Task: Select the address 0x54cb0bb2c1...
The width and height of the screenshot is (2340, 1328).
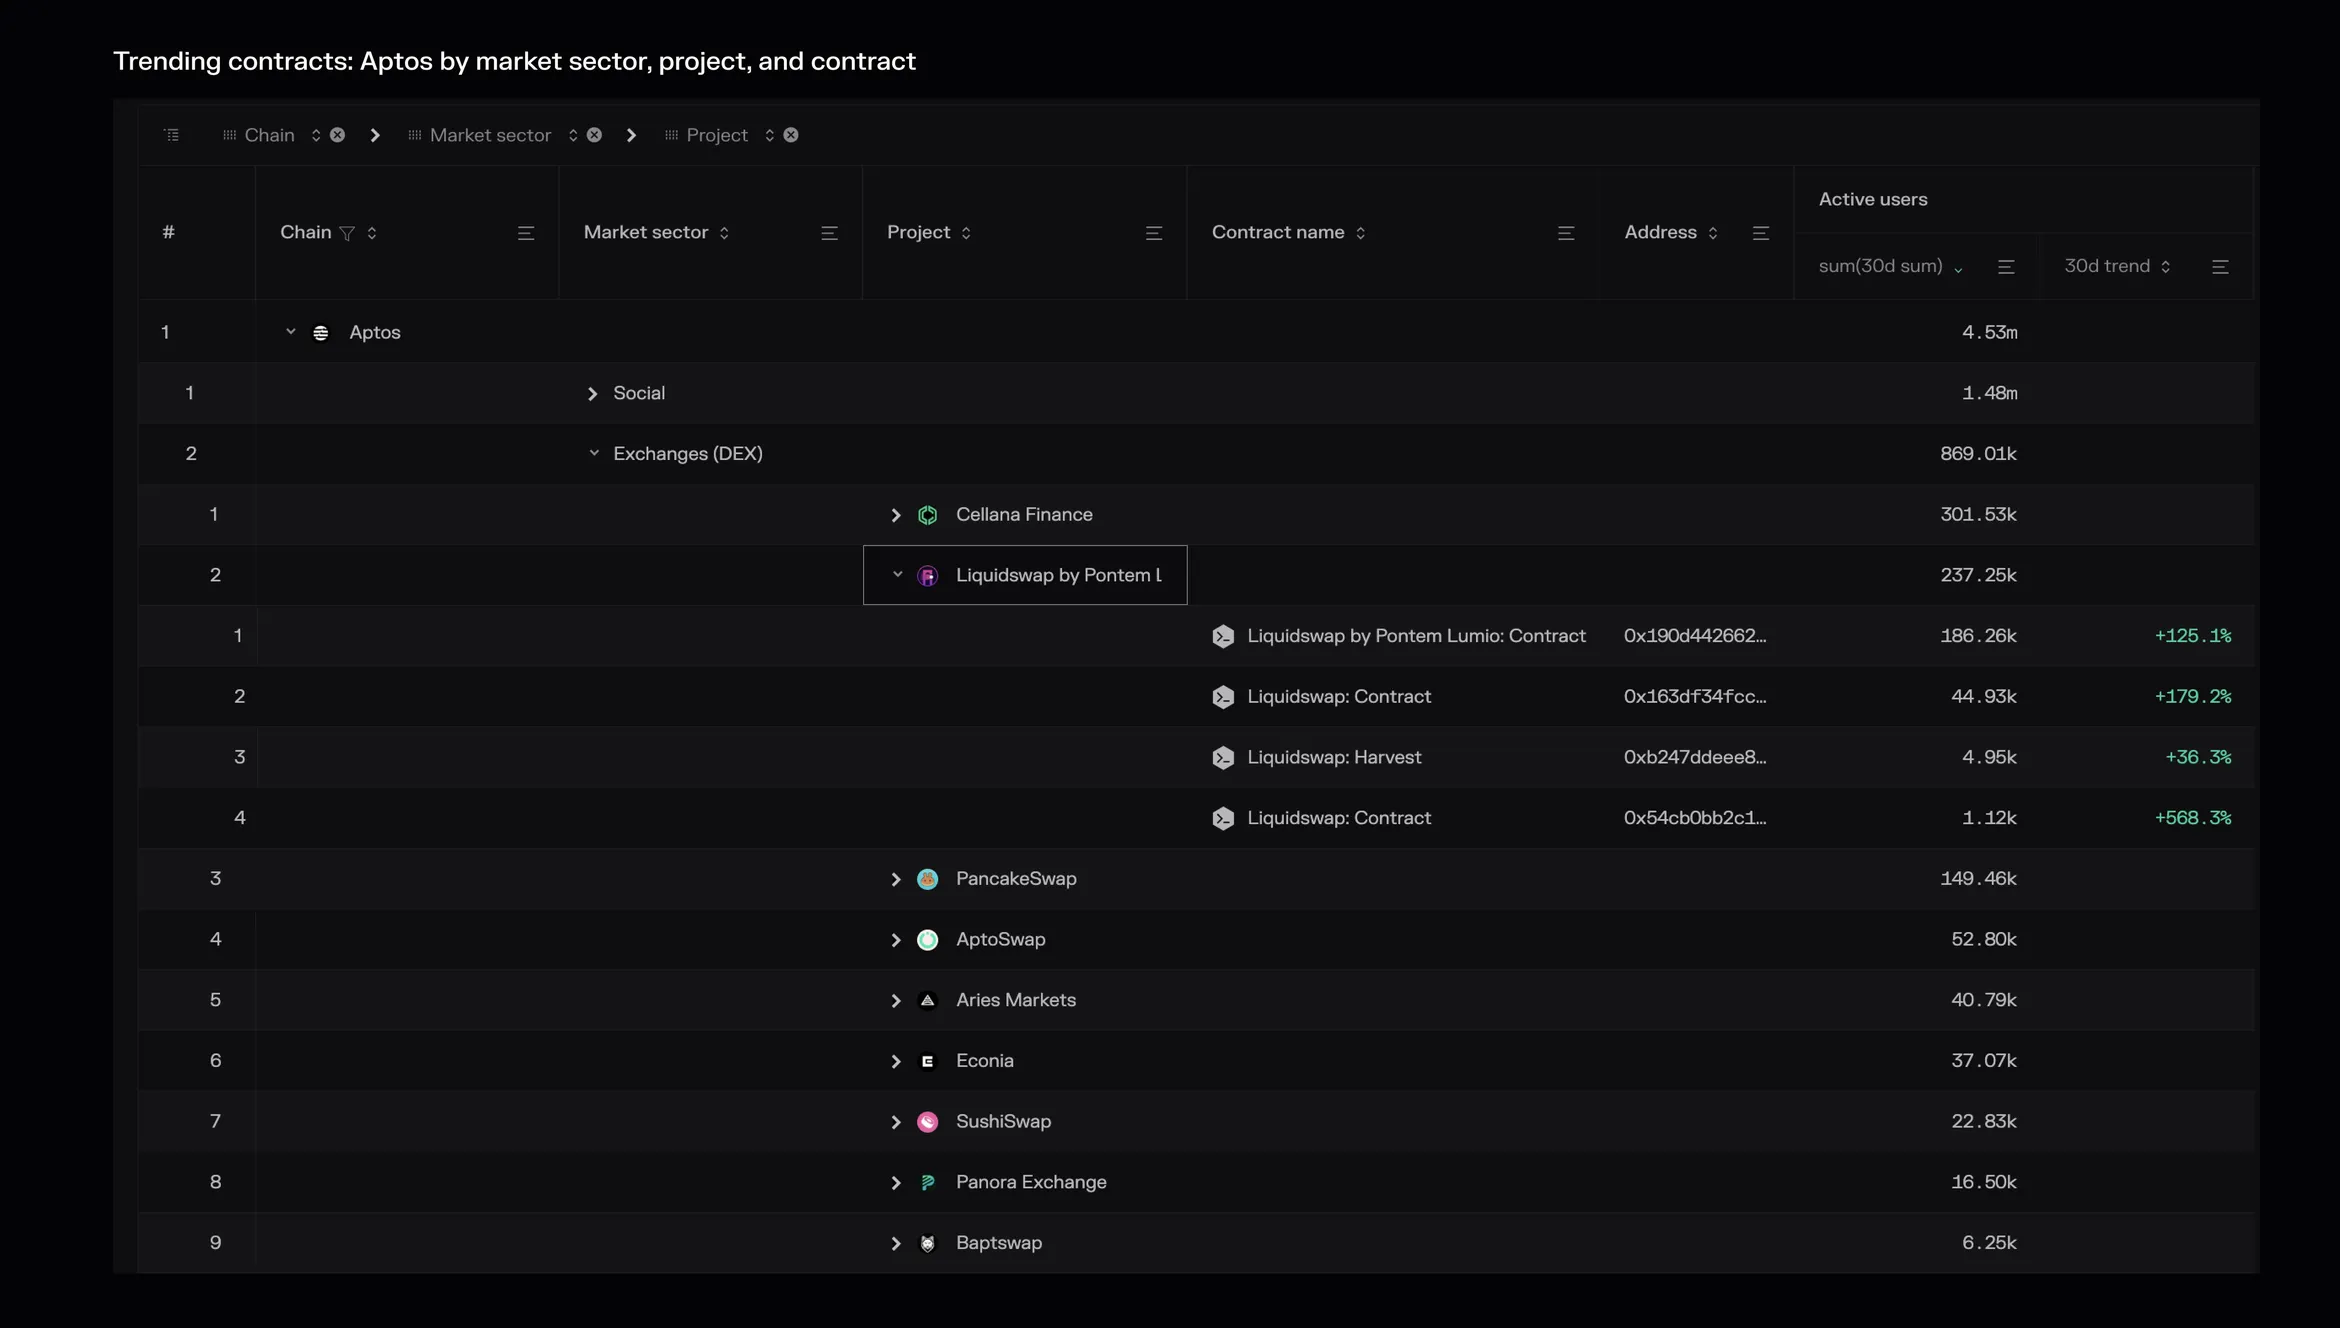Action: [1695, 818]
